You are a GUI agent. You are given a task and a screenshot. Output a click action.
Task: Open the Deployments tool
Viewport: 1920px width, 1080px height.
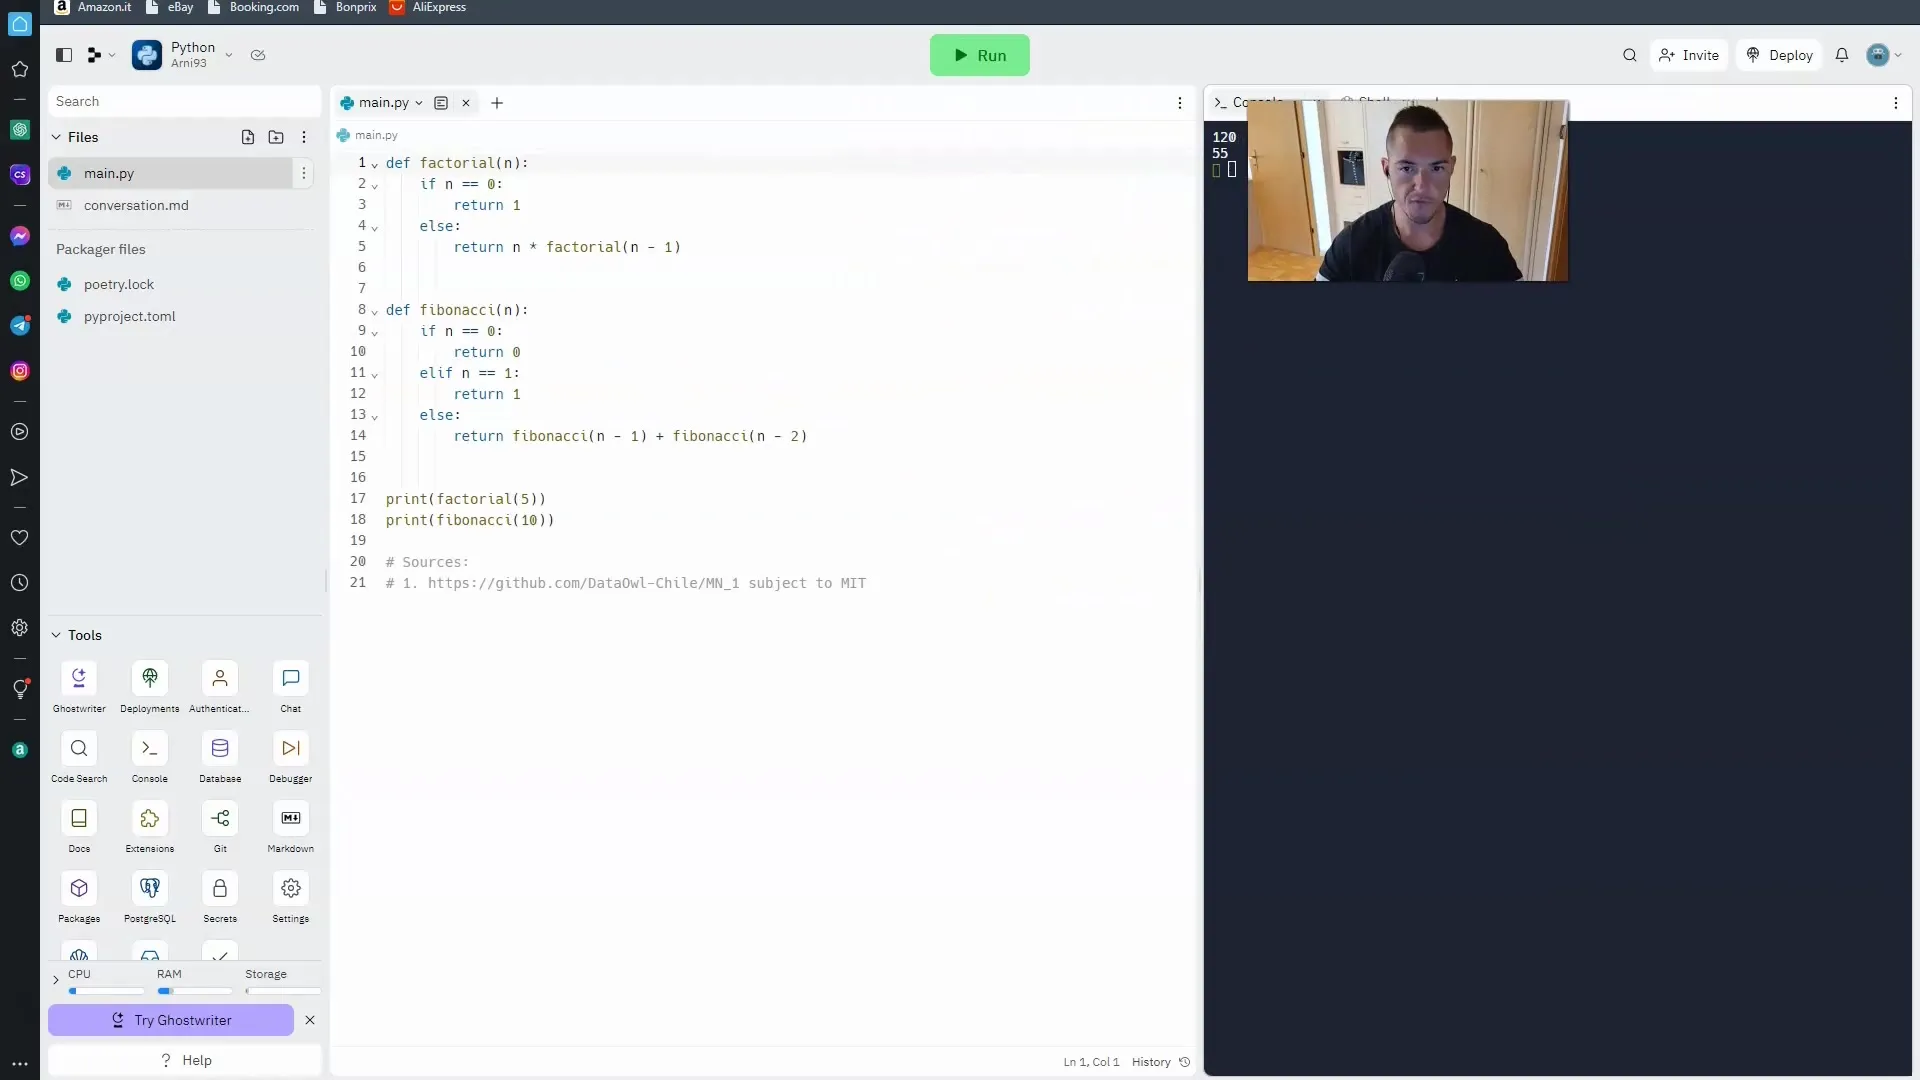tap(149, 686)
